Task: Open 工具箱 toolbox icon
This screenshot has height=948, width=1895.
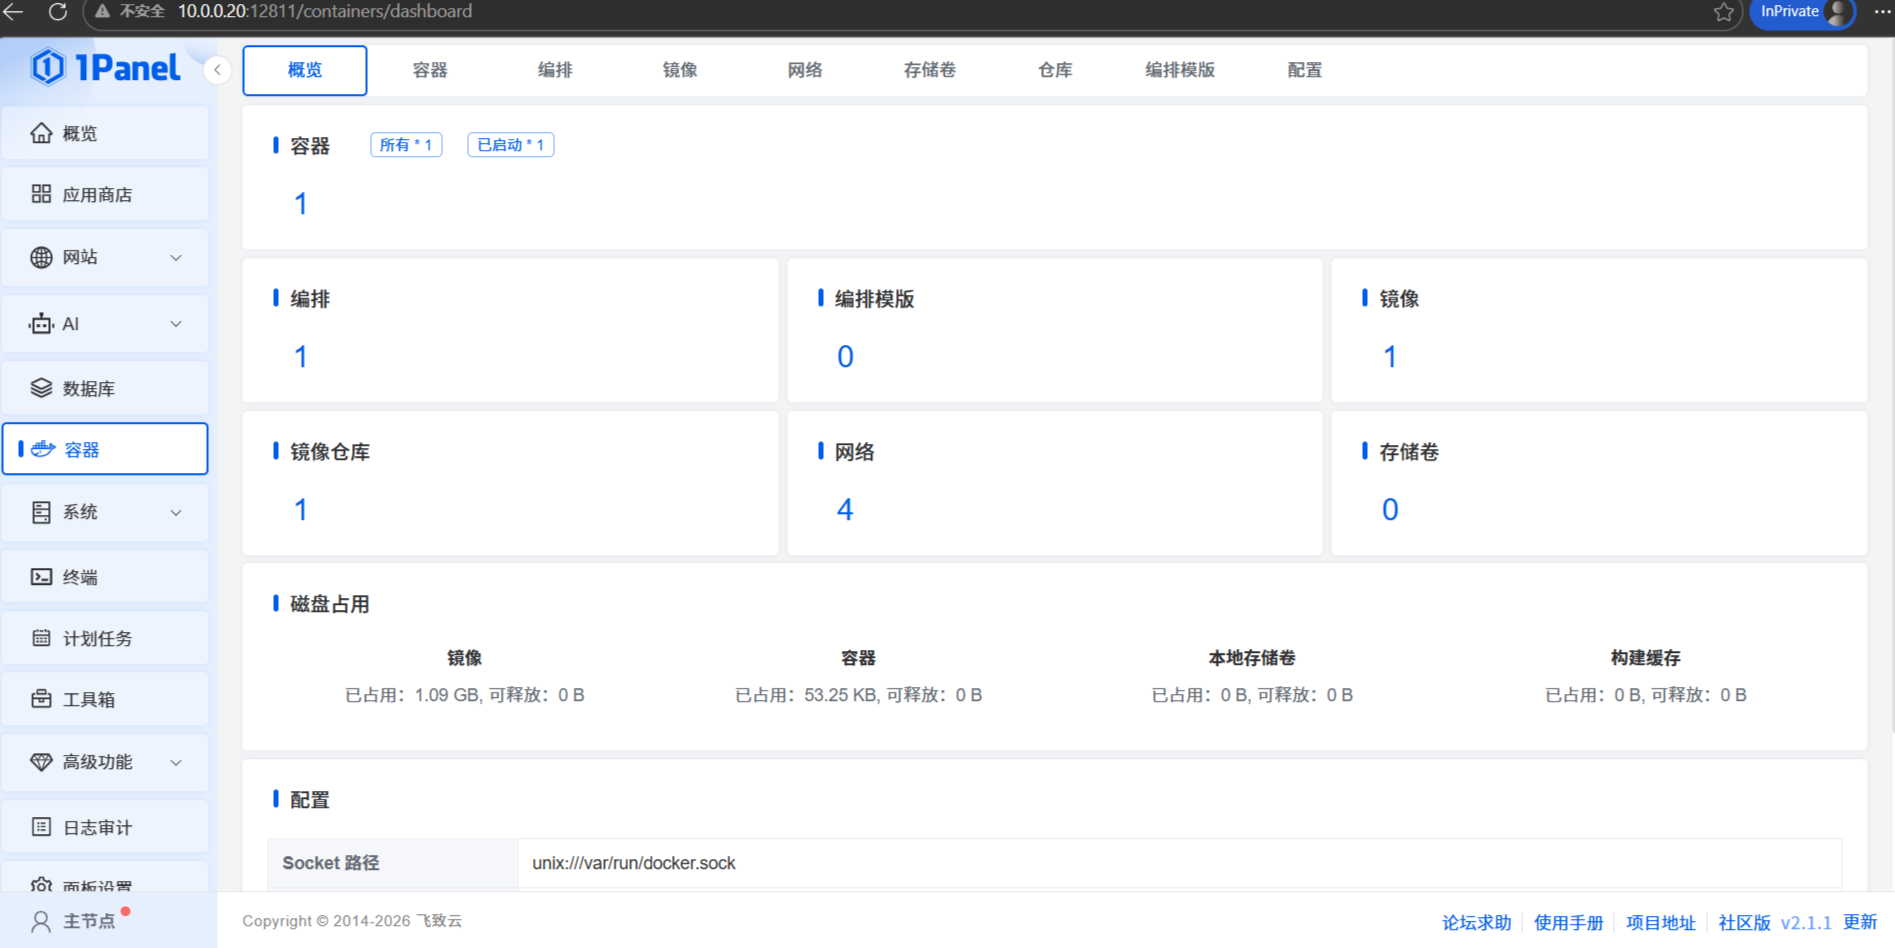Action: [x=41, y=699]
